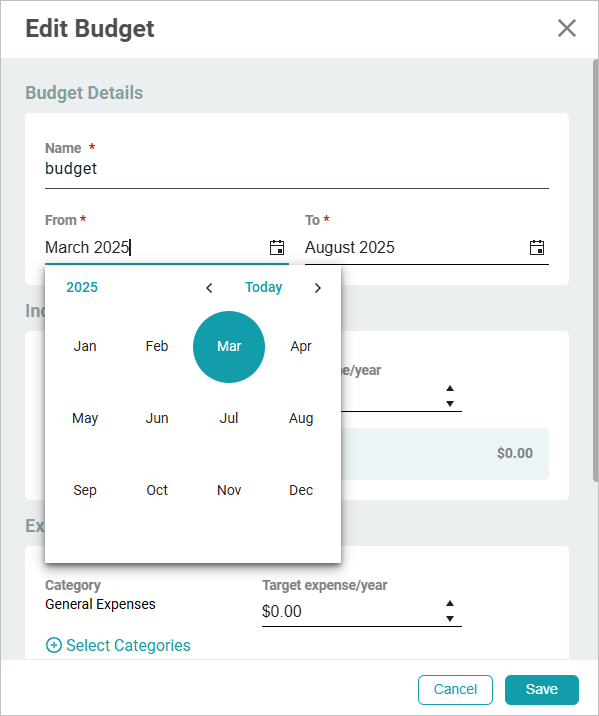
Task: Choose Oct in the month picker
Action: click(157, 490)
